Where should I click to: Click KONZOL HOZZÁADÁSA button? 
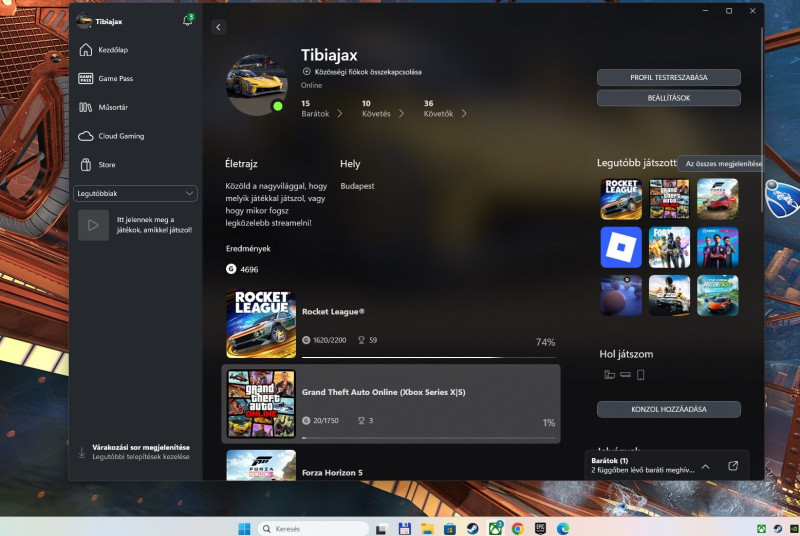point(668,409)
